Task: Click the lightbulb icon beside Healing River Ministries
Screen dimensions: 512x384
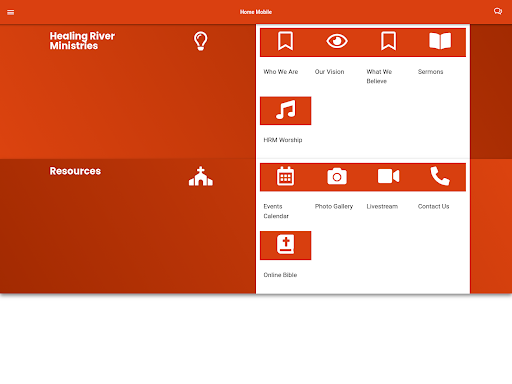Action: tap(201, 41)
